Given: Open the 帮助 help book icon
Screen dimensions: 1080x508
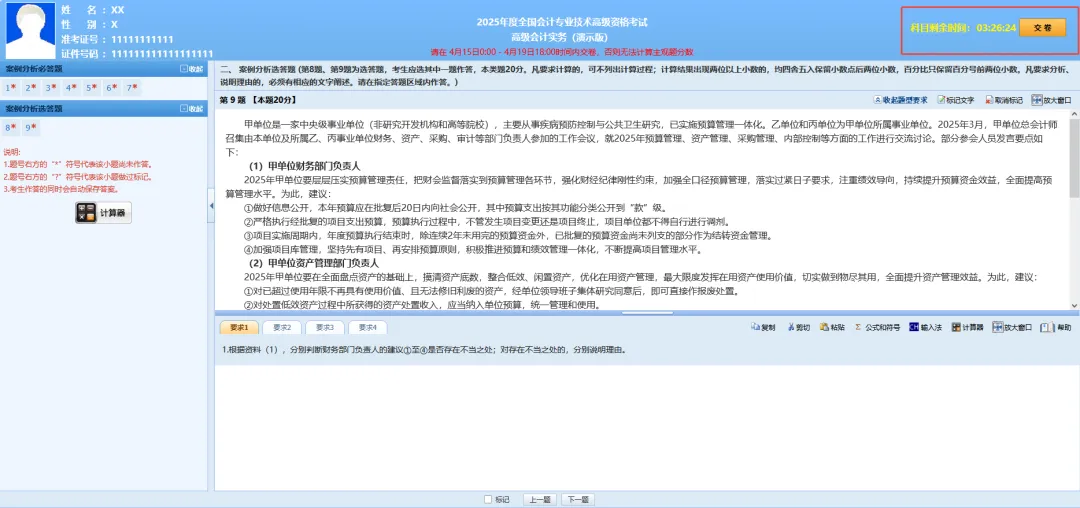Looking at the screenshot, I should [1056, 328].
